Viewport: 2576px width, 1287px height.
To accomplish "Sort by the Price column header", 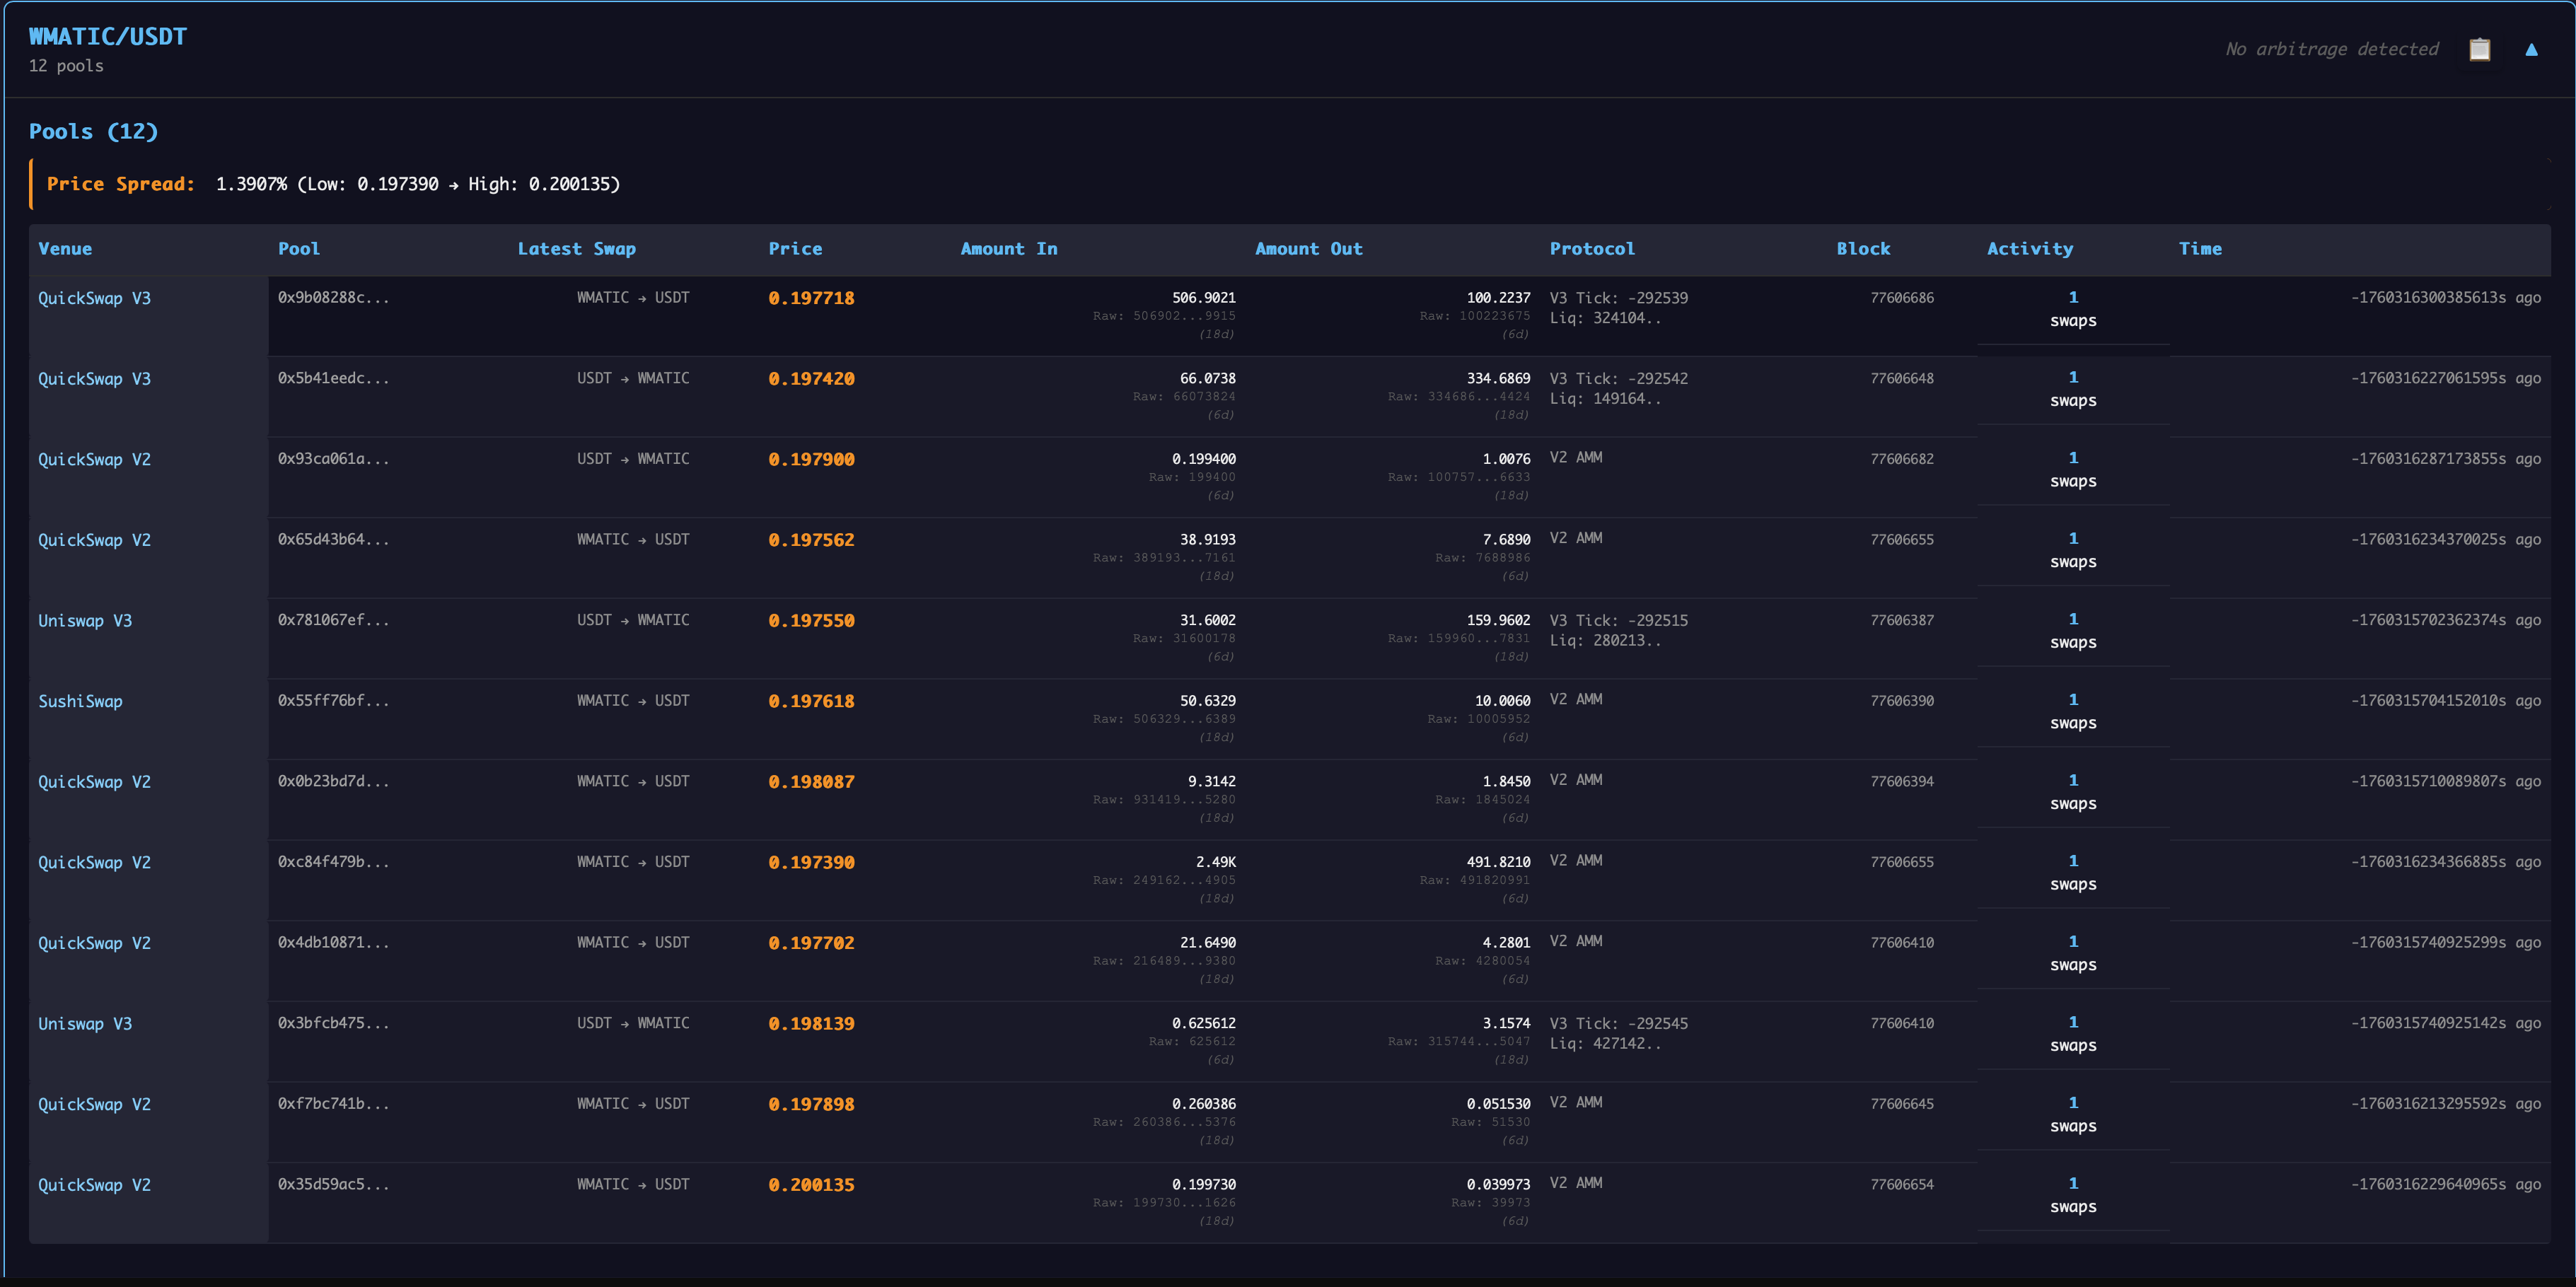I will (x=795, y=249).
